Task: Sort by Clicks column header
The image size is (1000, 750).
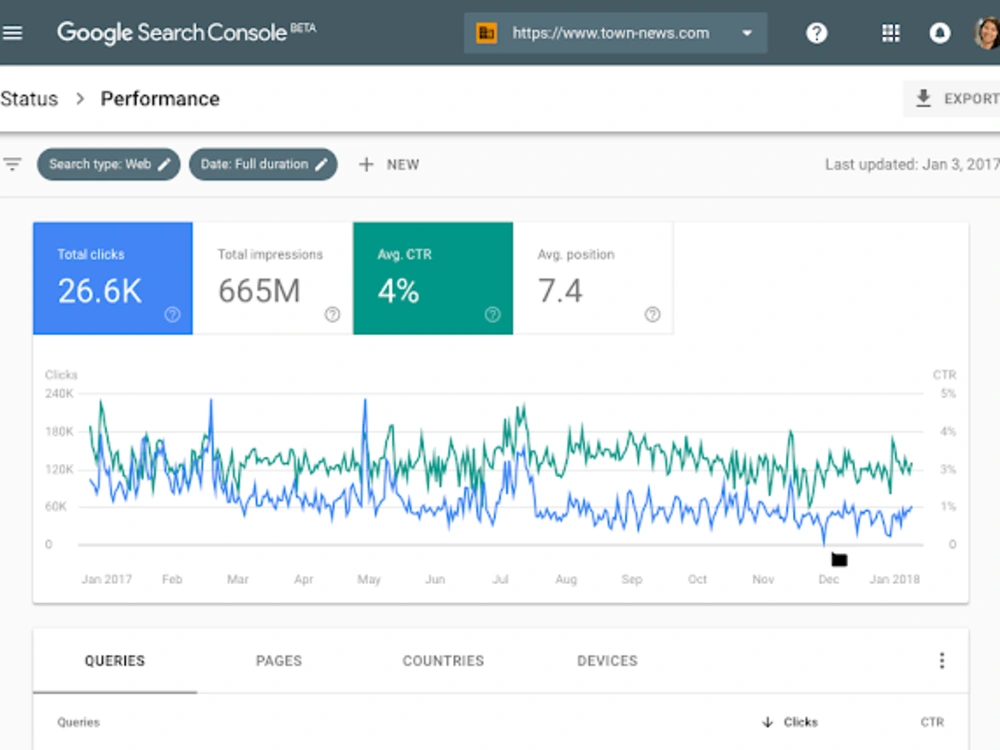Action: (800, 722)
